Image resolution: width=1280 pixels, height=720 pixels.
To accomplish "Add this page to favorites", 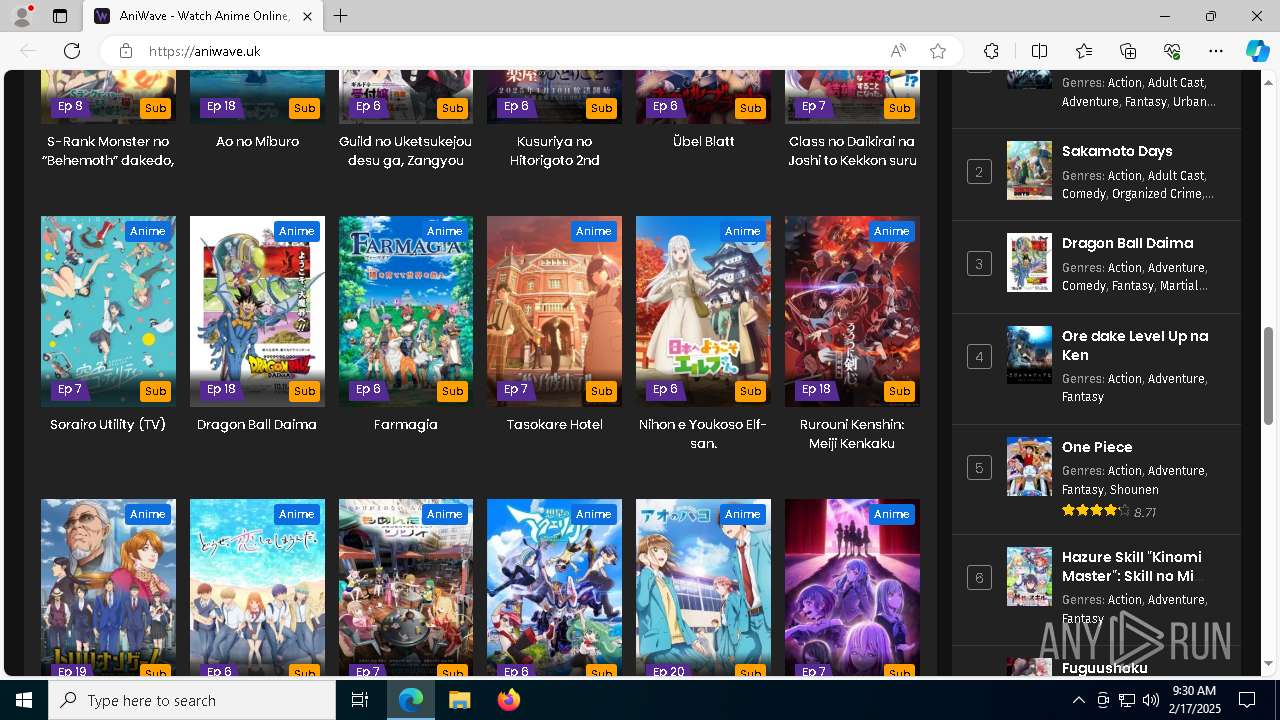I will [x=938, y=51].
